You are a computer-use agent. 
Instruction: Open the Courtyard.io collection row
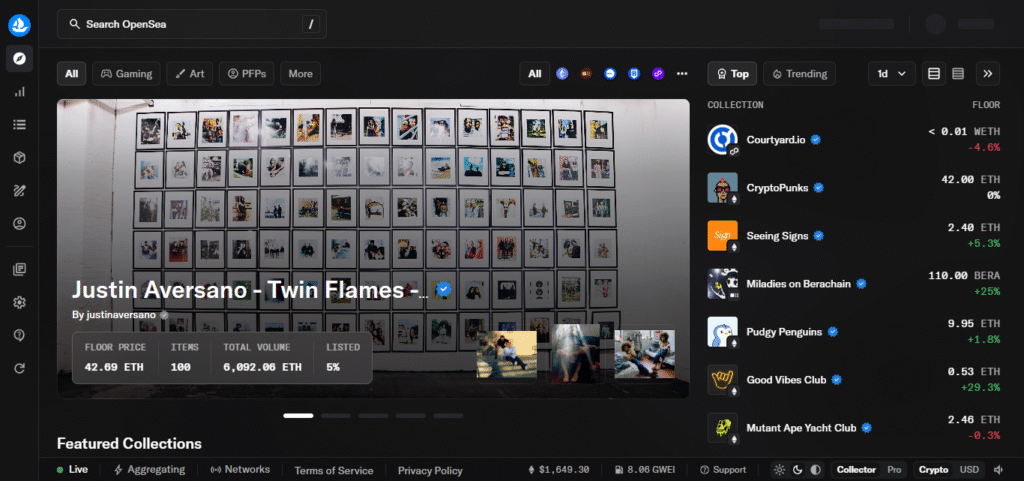pos(854,140)
